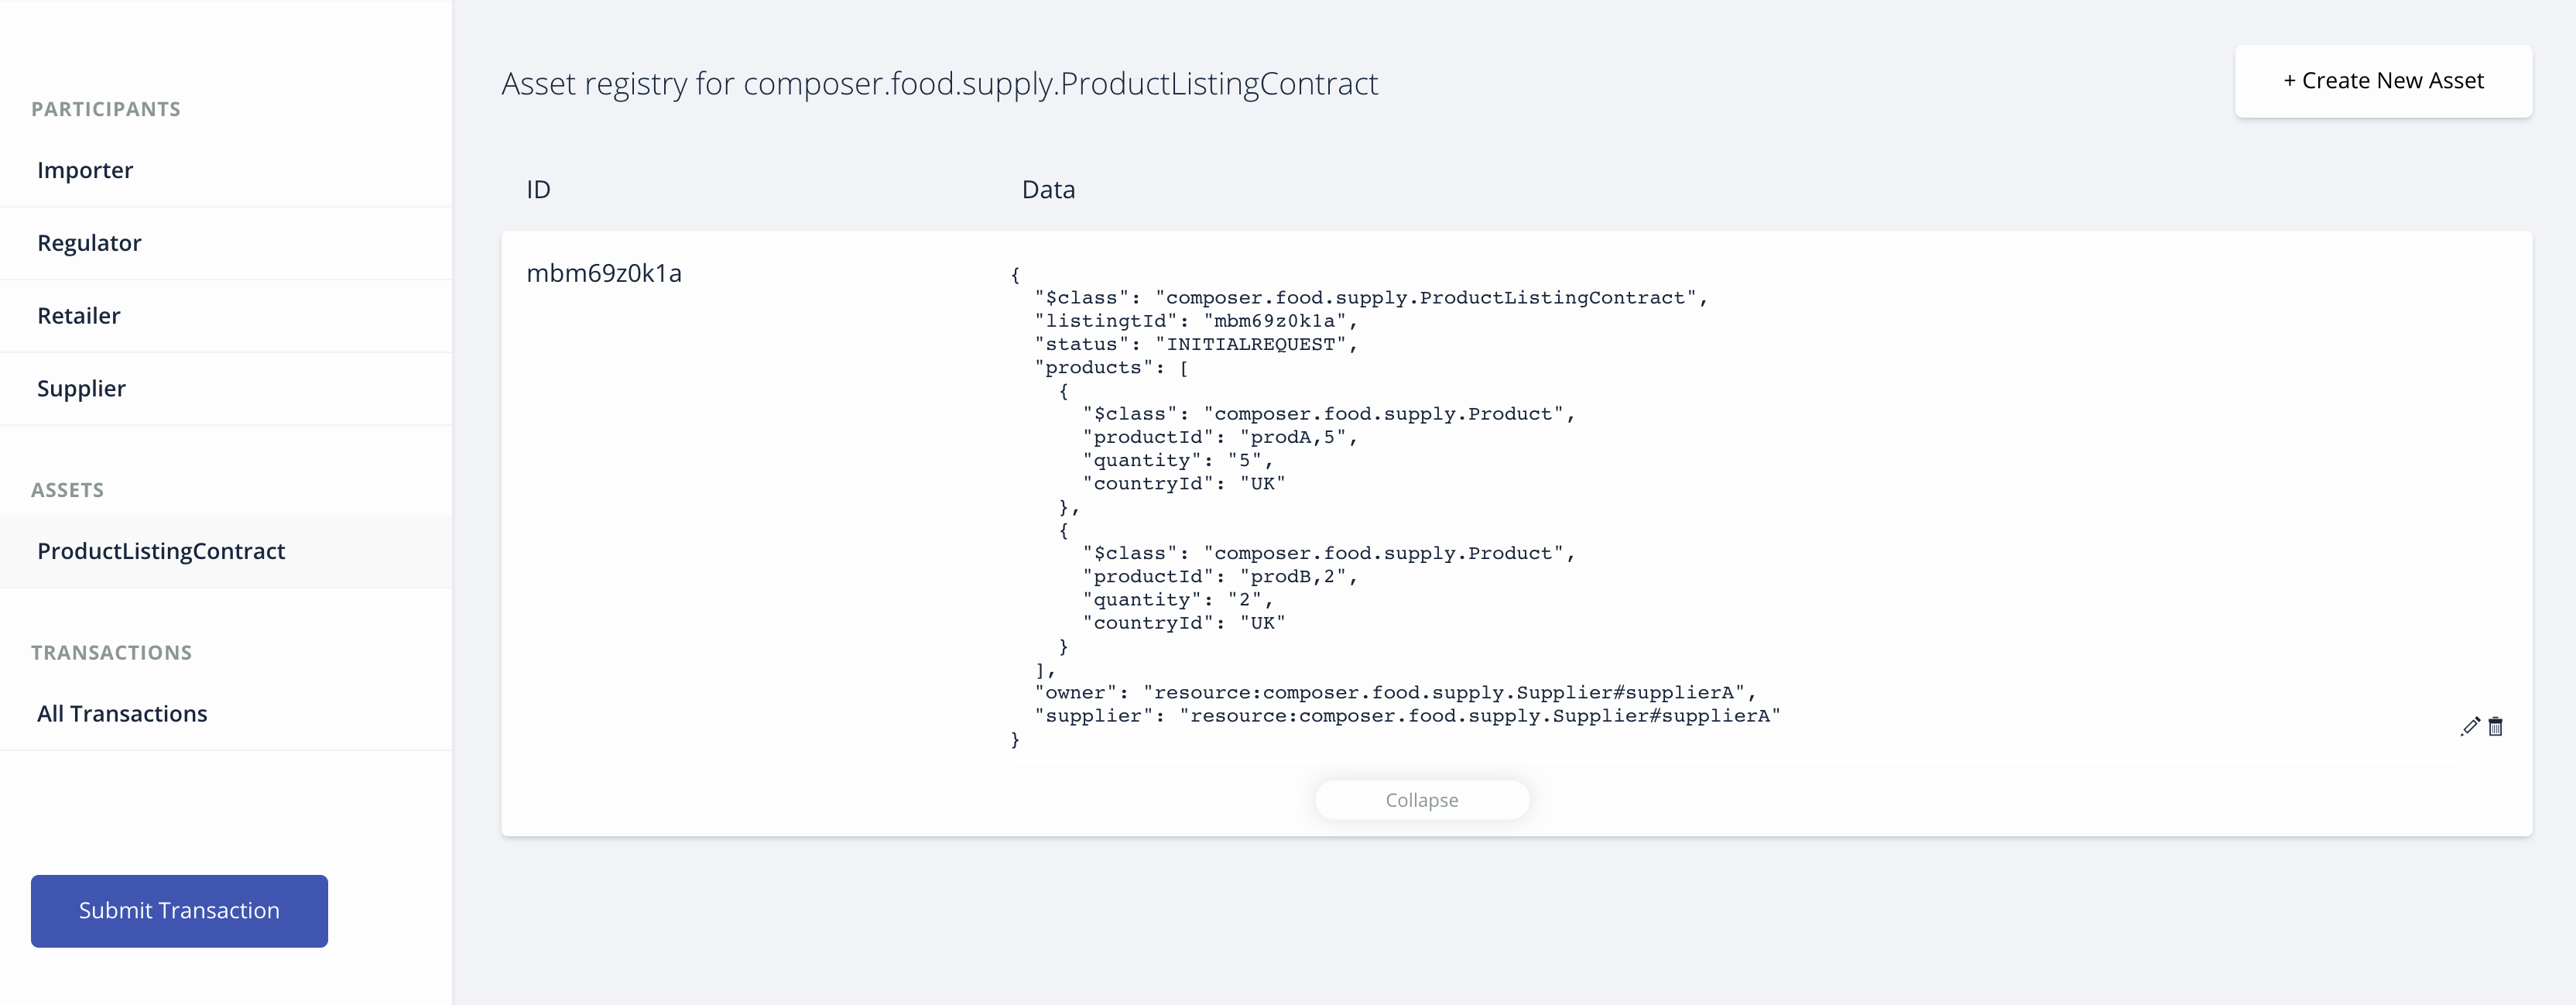Open the Importer participant registry
The image size is (2576, 1005).
coord(85,170)
